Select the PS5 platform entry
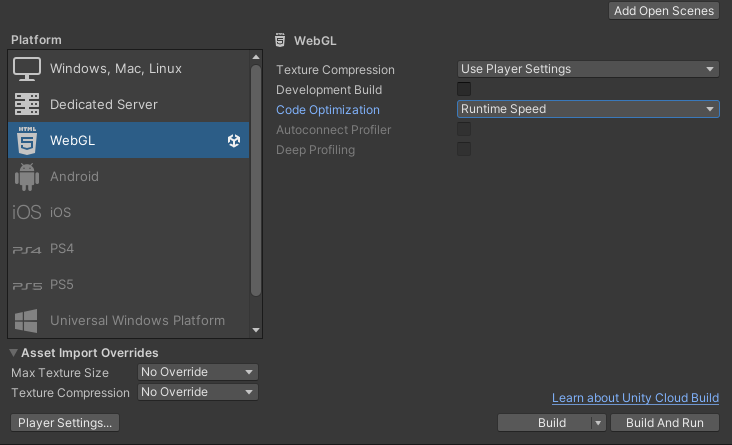Screen dimensions: 732x445 coord(62,285)
